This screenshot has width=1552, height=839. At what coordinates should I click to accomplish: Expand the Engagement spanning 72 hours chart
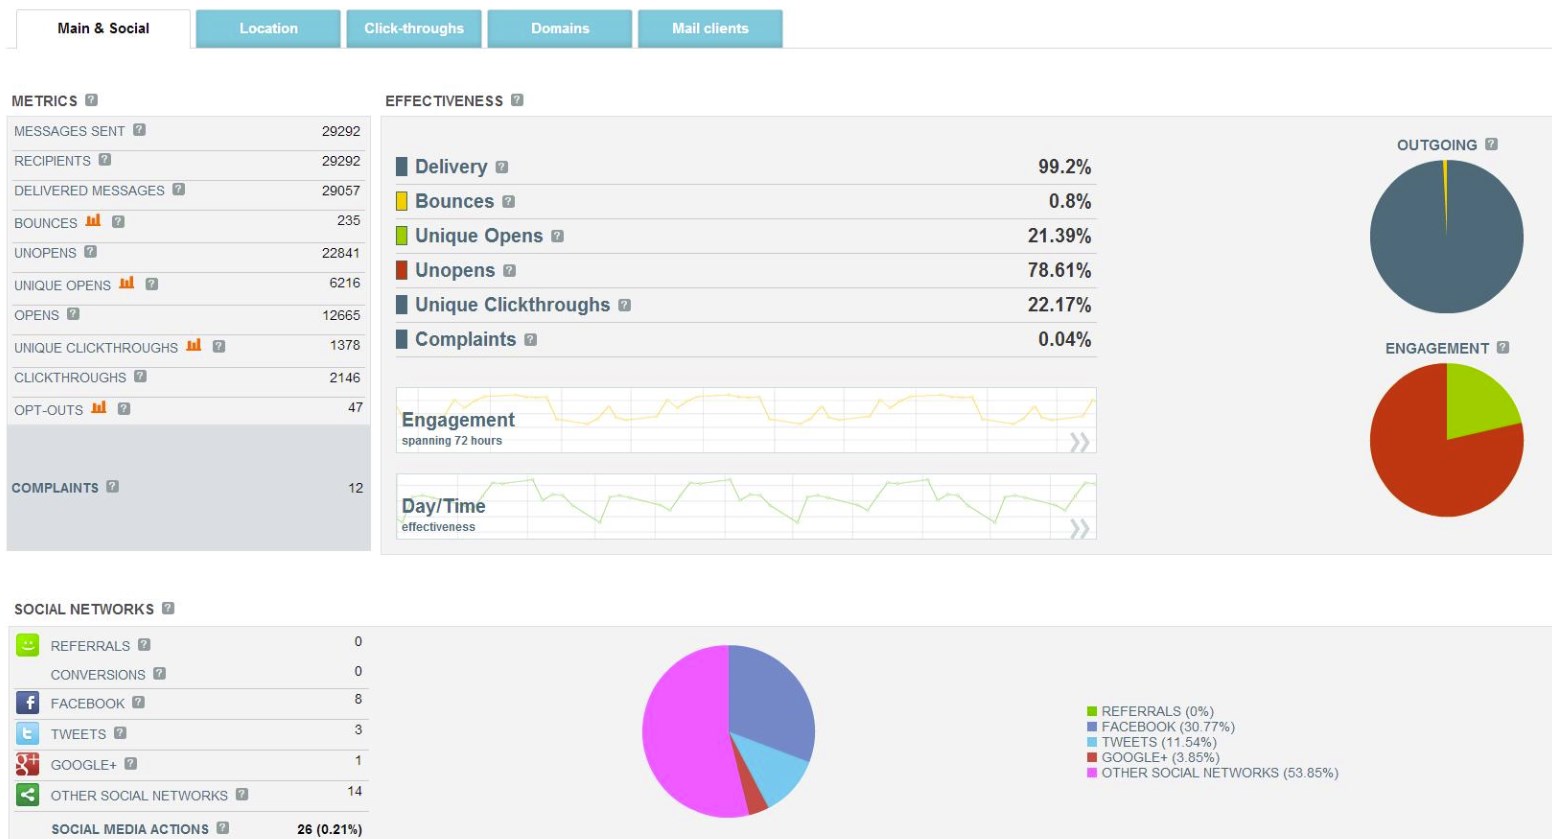(x=1079, y=442)
